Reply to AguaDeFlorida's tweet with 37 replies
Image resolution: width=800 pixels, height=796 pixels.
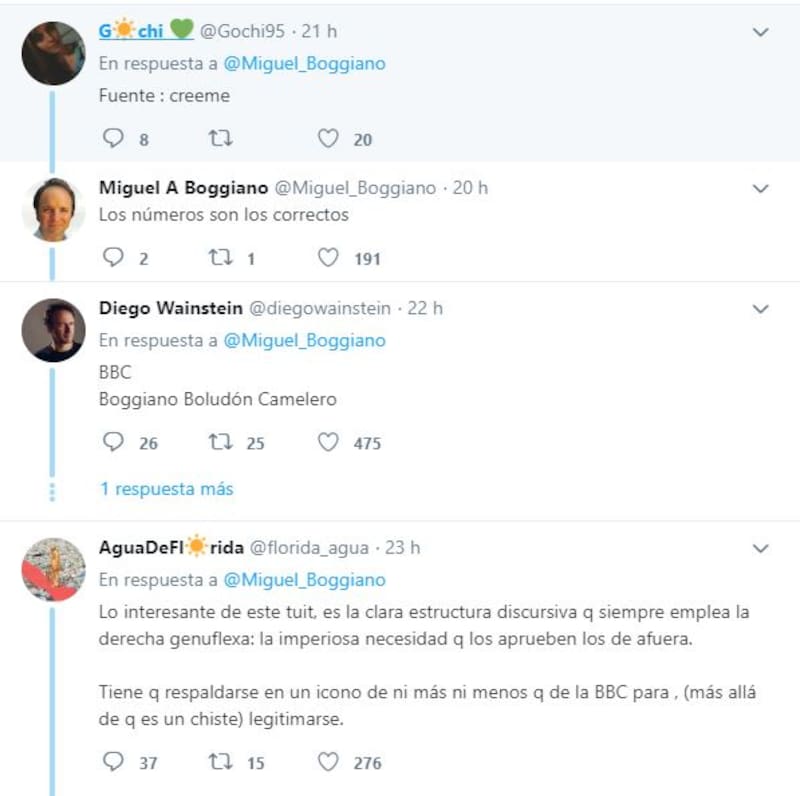113,762
